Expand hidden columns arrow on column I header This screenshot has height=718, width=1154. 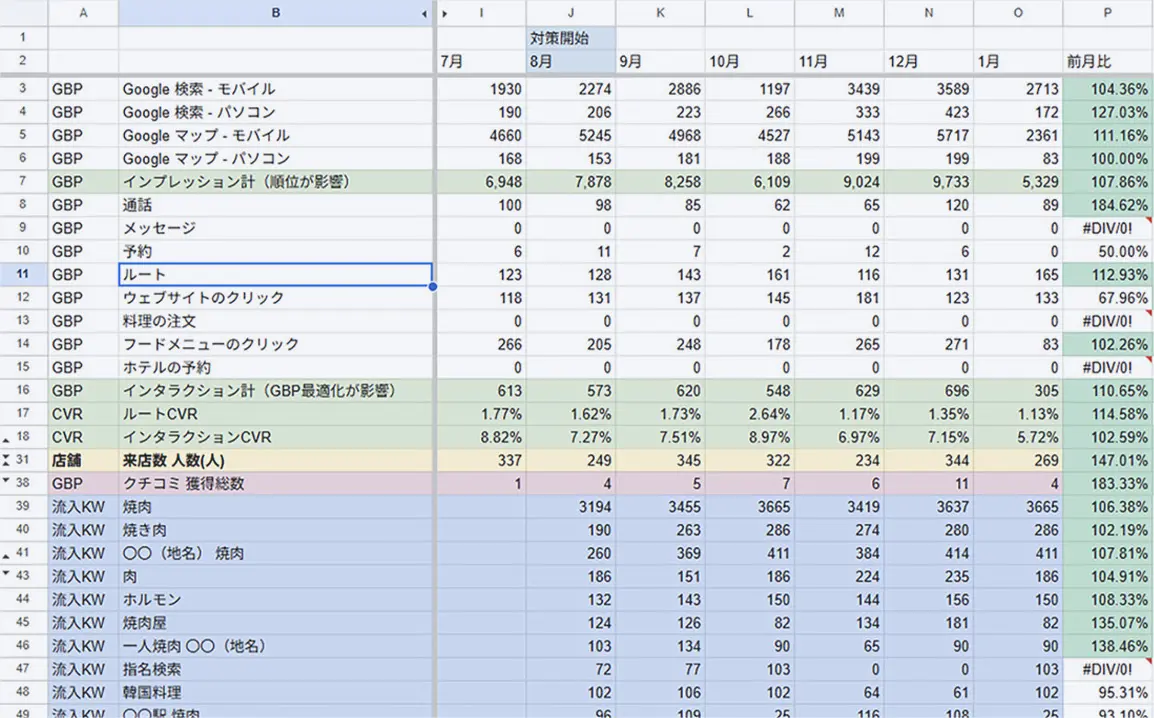(x=445, y=13)
